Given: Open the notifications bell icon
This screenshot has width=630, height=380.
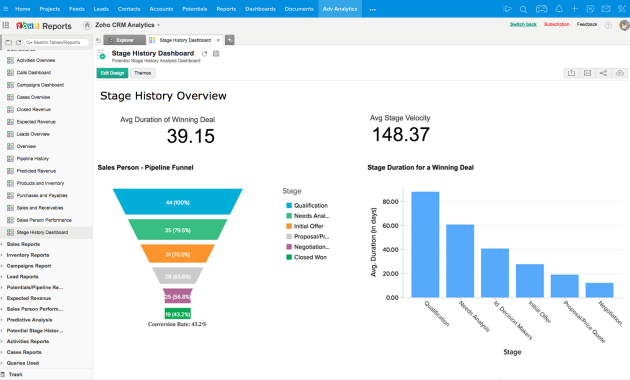Looking at the screenshot, I should [x=559, y=9].
